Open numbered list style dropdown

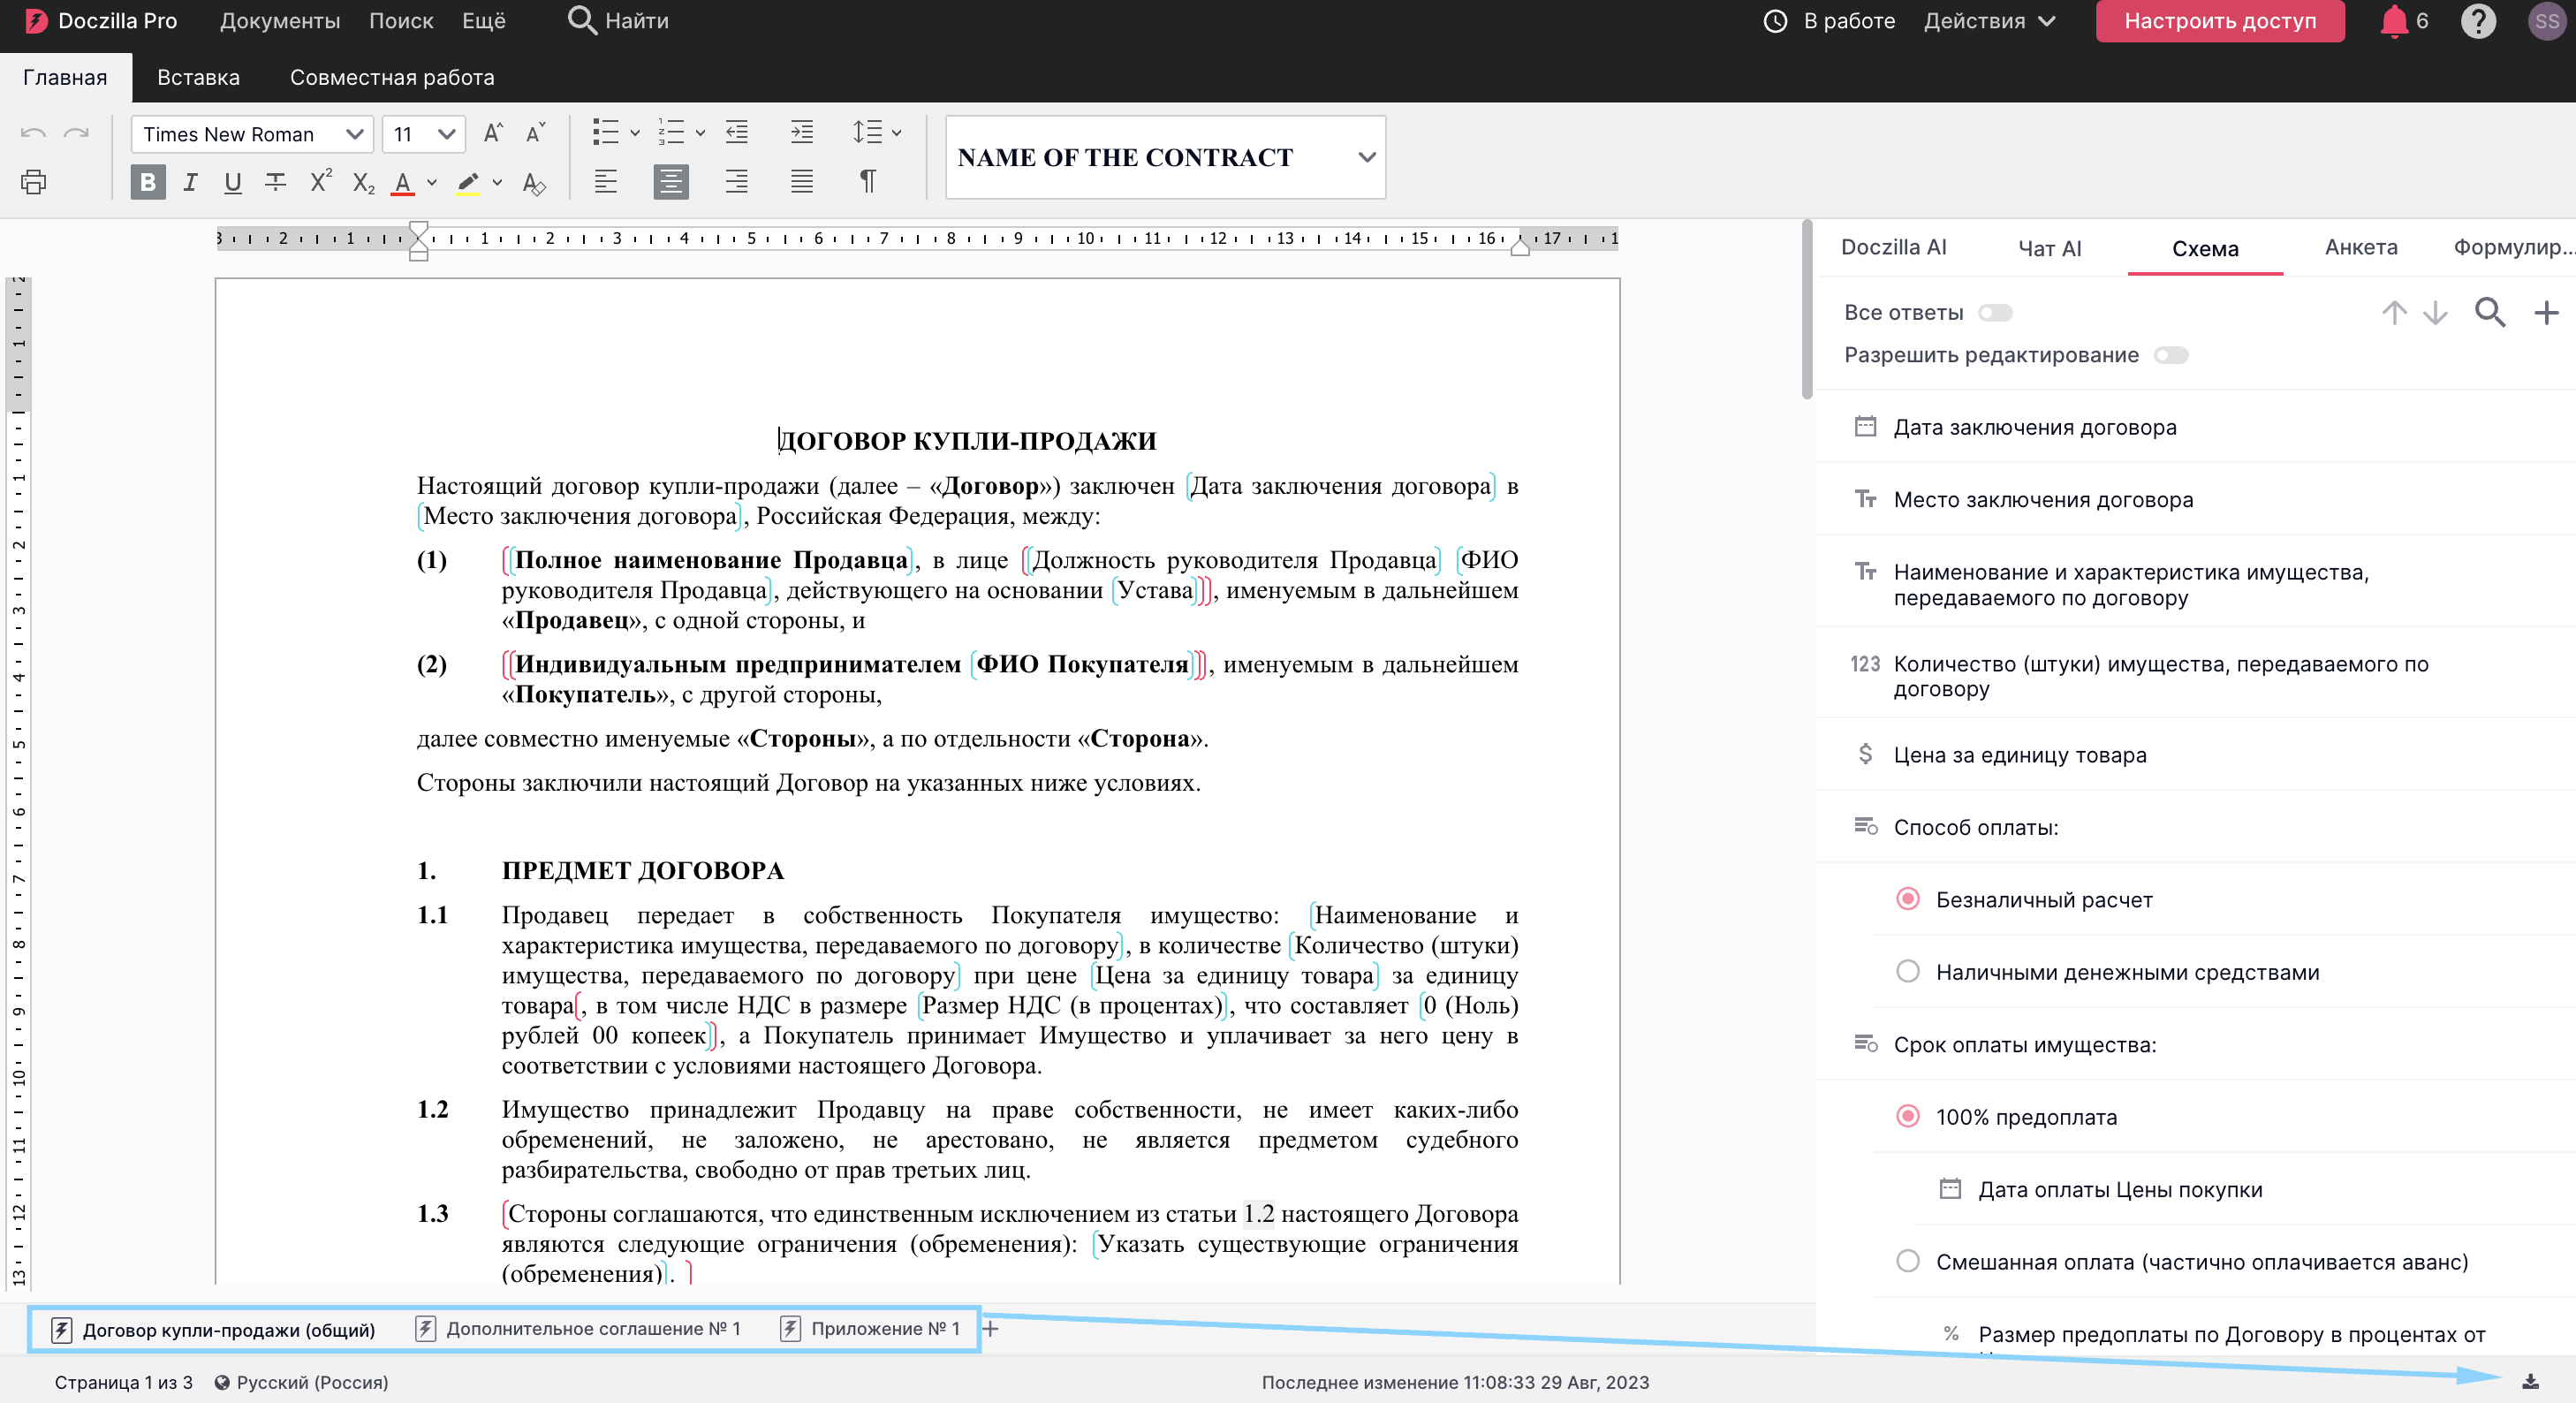(x=700, y=132)
